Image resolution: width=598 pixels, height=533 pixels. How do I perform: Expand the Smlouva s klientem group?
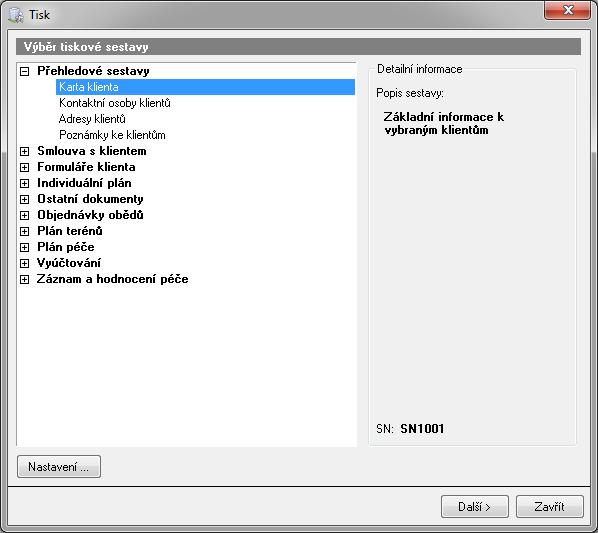(24, 151)
